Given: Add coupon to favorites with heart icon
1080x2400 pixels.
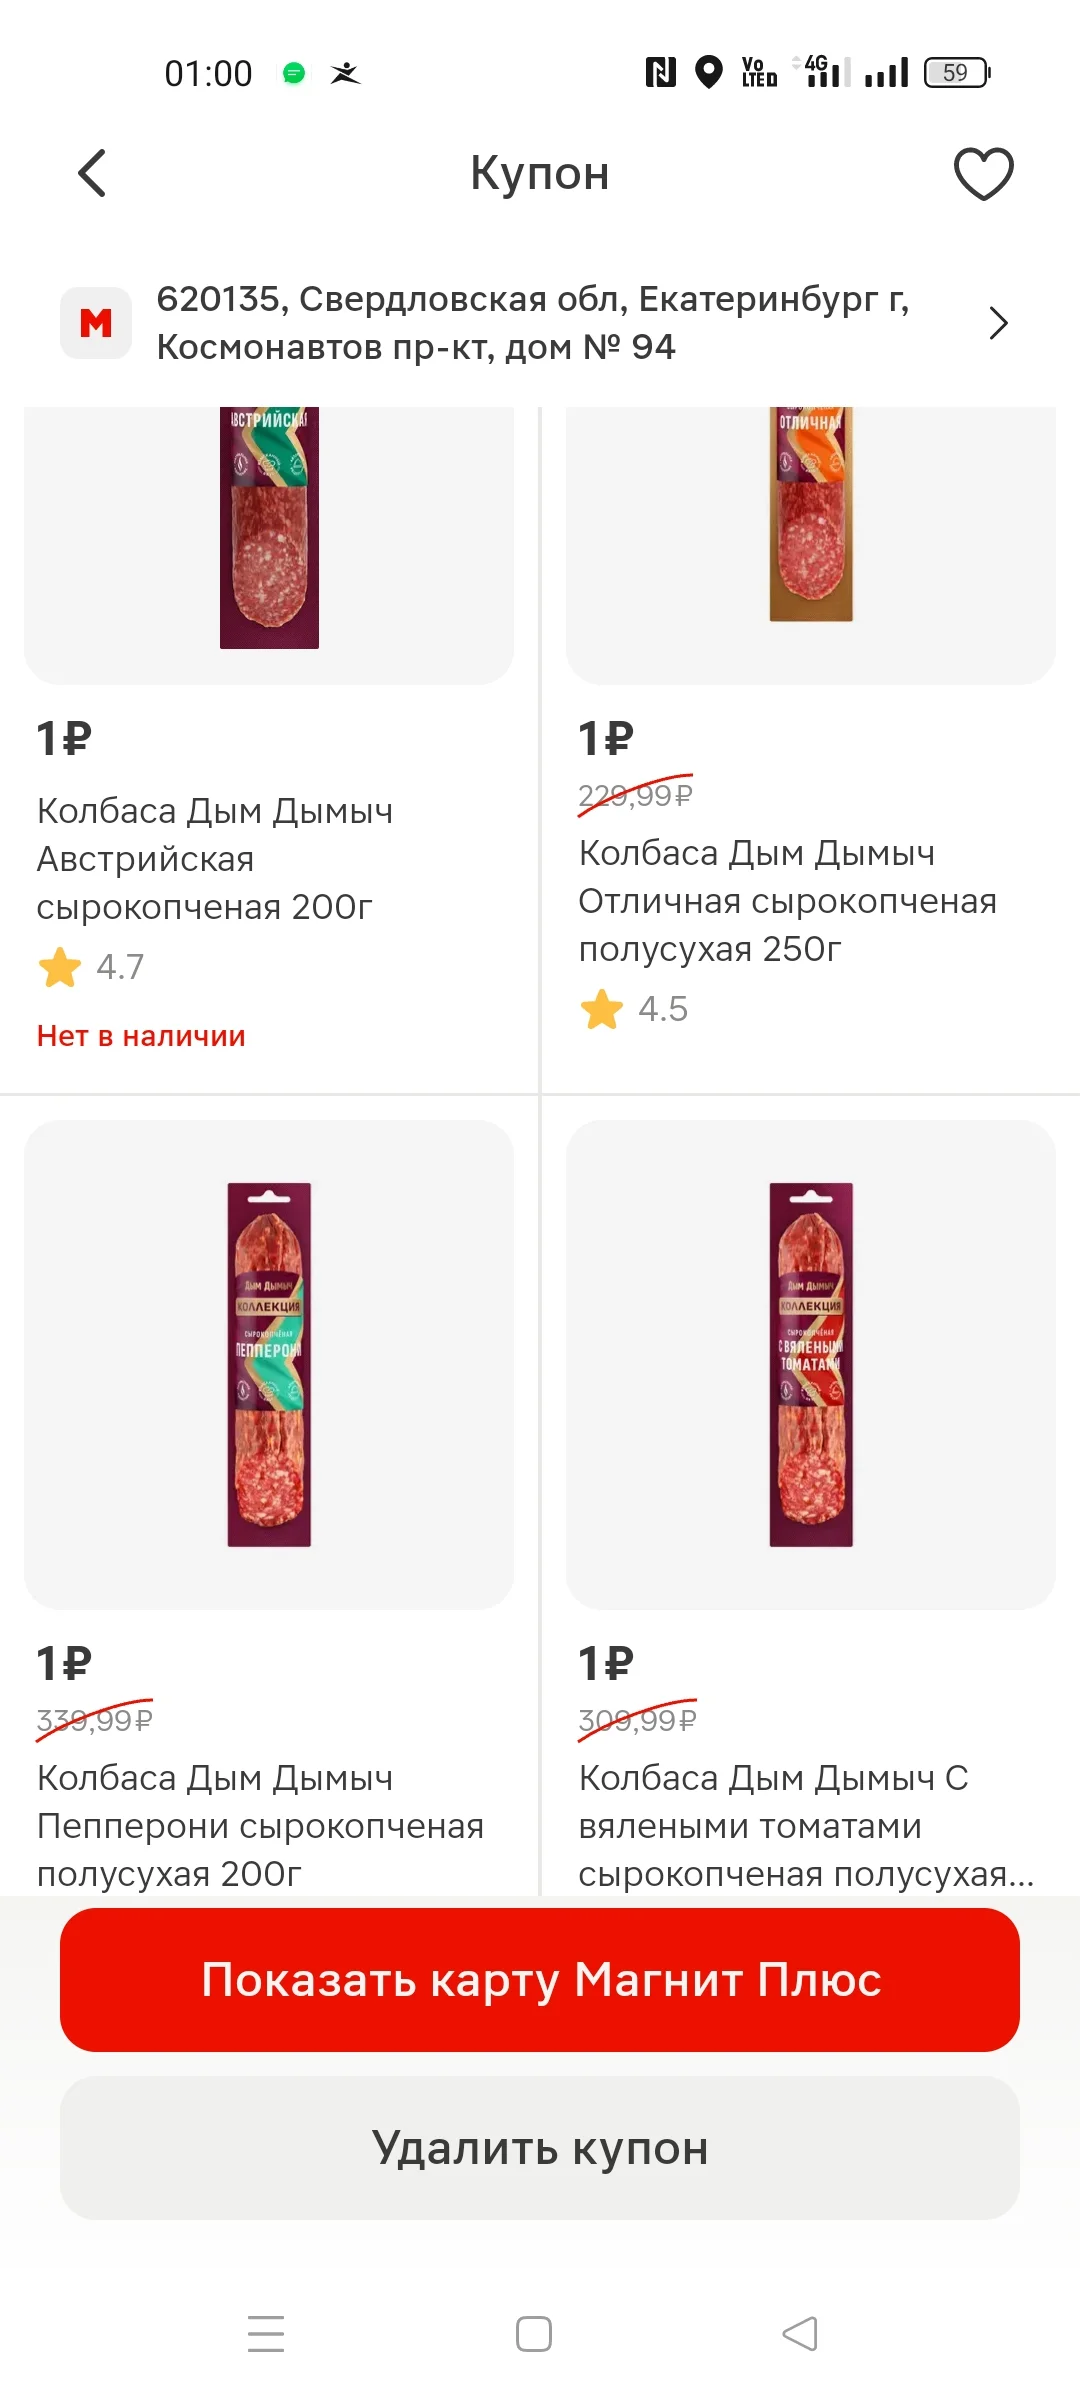Looking at the screenshot, I should (984, 173).
